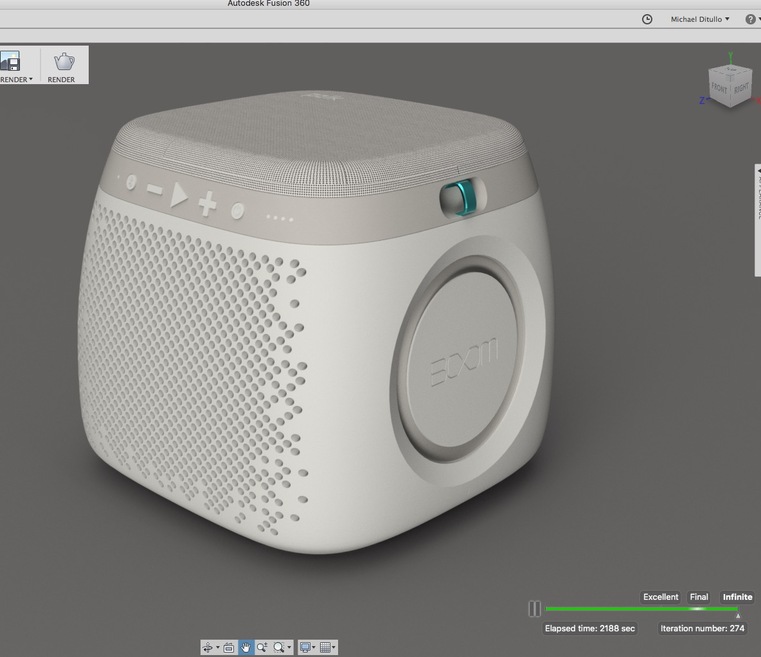Click the FRONT face of the ViewCube
The width and height of the screenshot is (761, 657).
coord(719,88)
